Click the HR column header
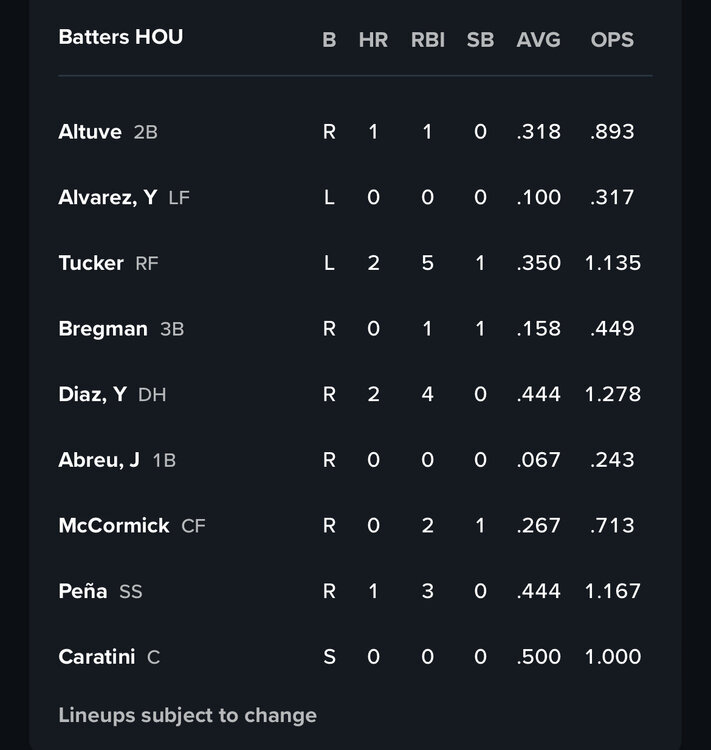Screen dimensions: 711x750 373,41
